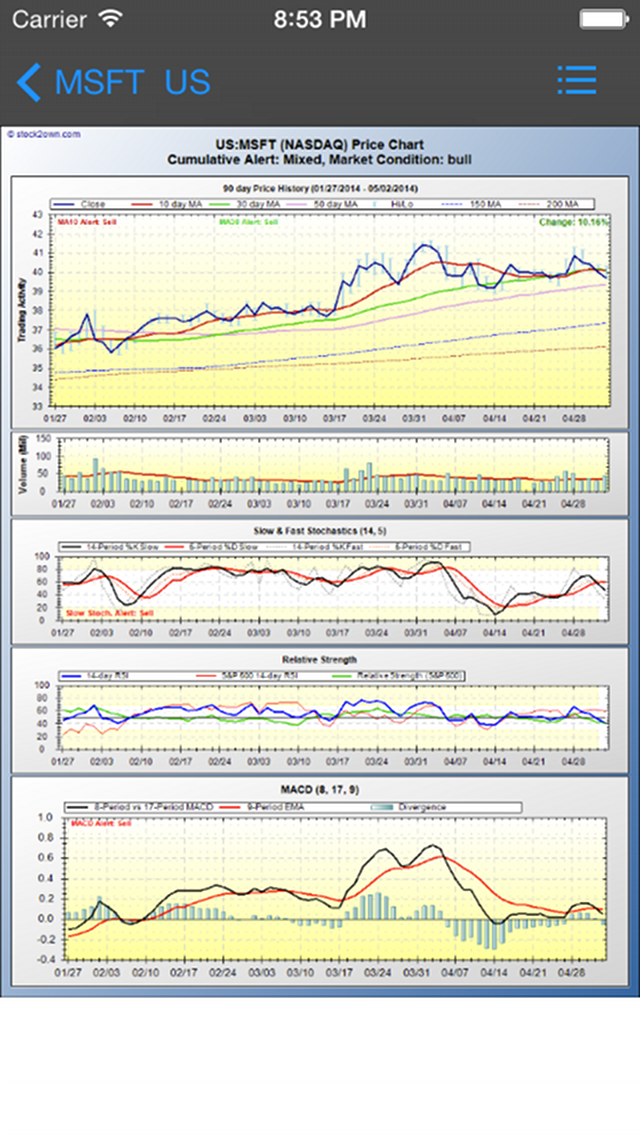Tap the MSFT US header title
Image resolution: width=640 pixels, height=1136 pixels.
pyautogui.click(x=133, y=82)
